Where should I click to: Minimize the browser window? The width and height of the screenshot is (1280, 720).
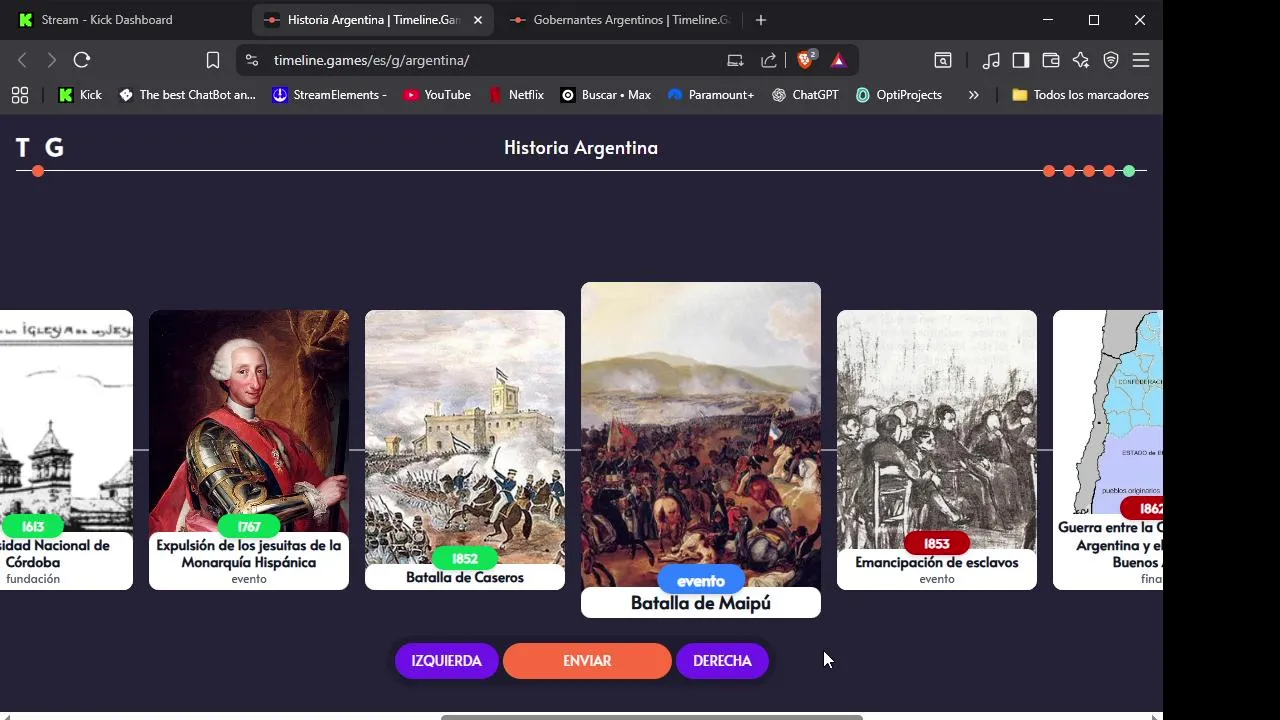[x=1048, y=20]
